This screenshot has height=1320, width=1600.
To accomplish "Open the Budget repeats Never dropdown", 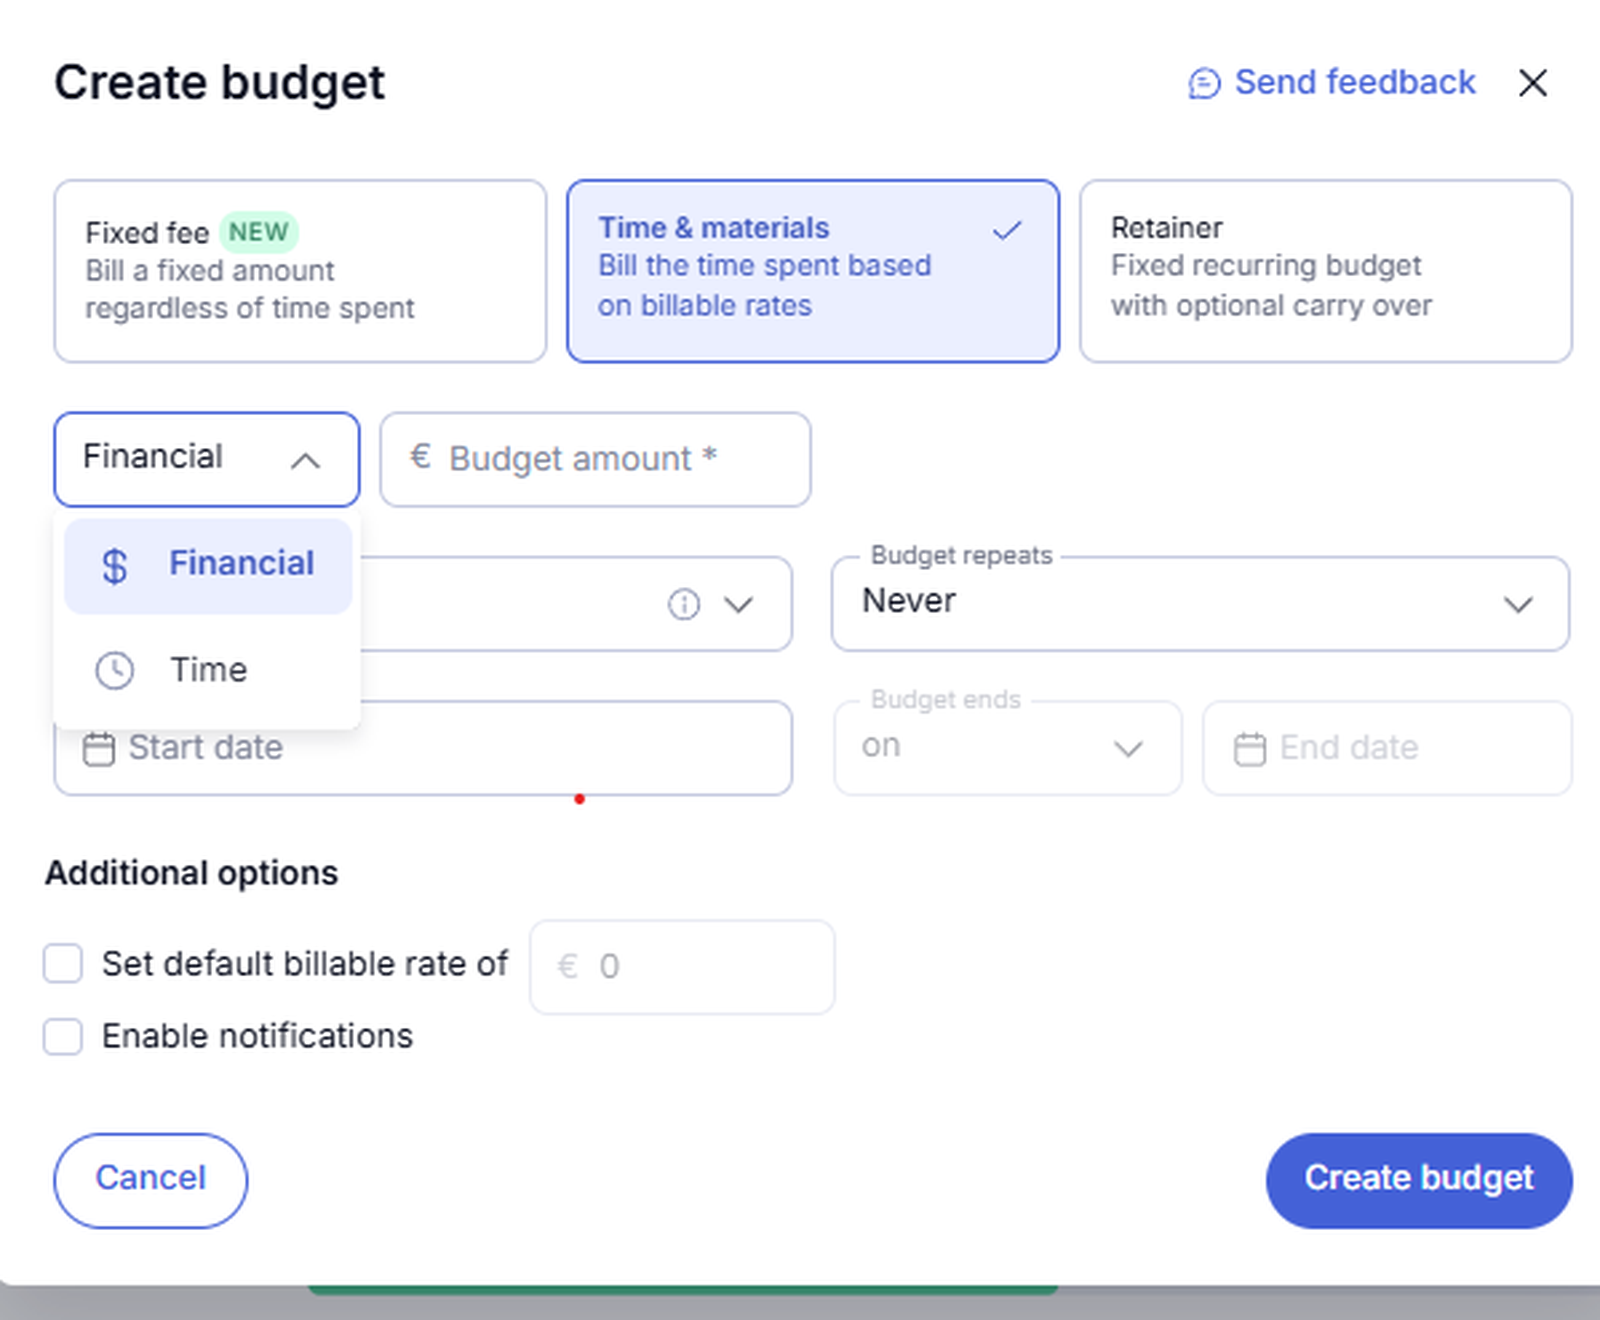I will click(1199, 604).
